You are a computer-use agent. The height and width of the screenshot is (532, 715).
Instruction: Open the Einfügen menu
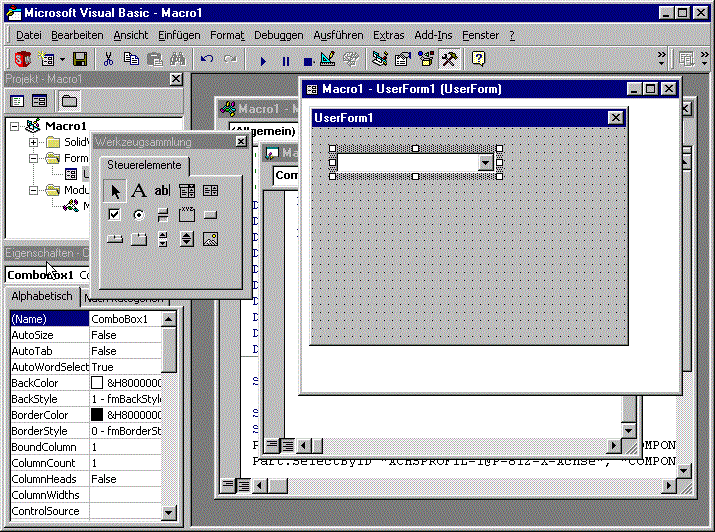(179, 35)
